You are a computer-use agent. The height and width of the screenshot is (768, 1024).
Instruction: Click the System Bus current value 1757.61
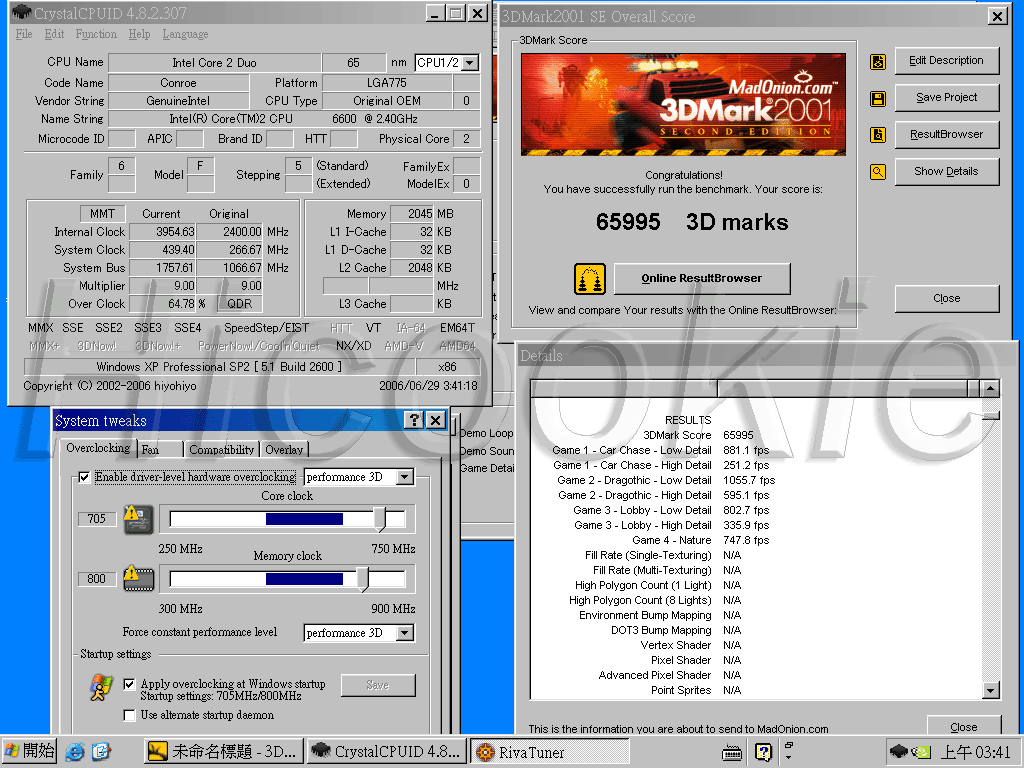(163, 268)
